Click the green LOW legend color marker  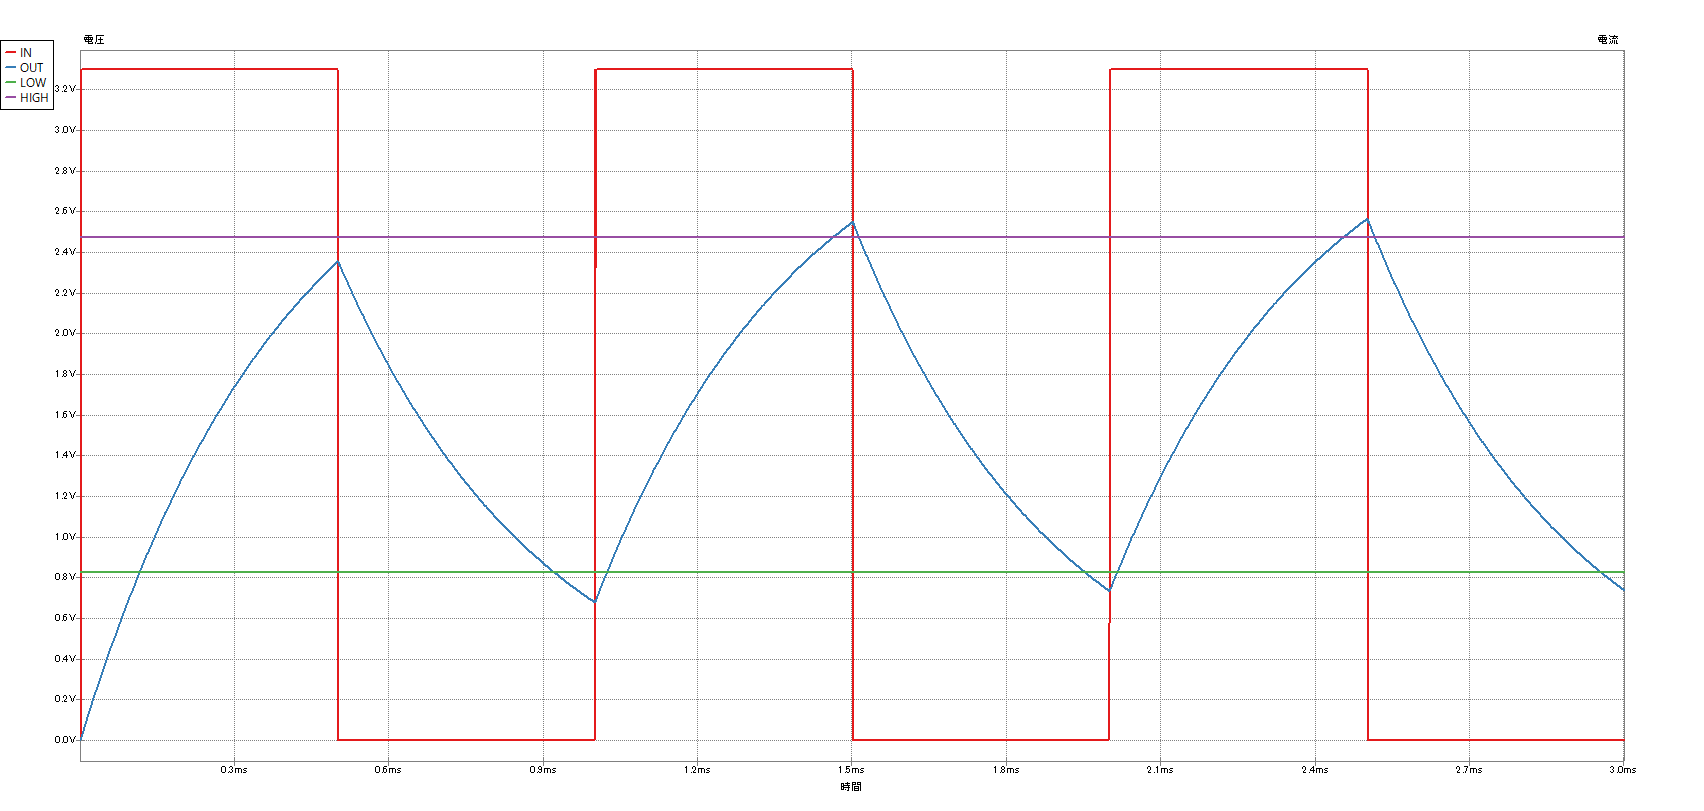(10, 83)
